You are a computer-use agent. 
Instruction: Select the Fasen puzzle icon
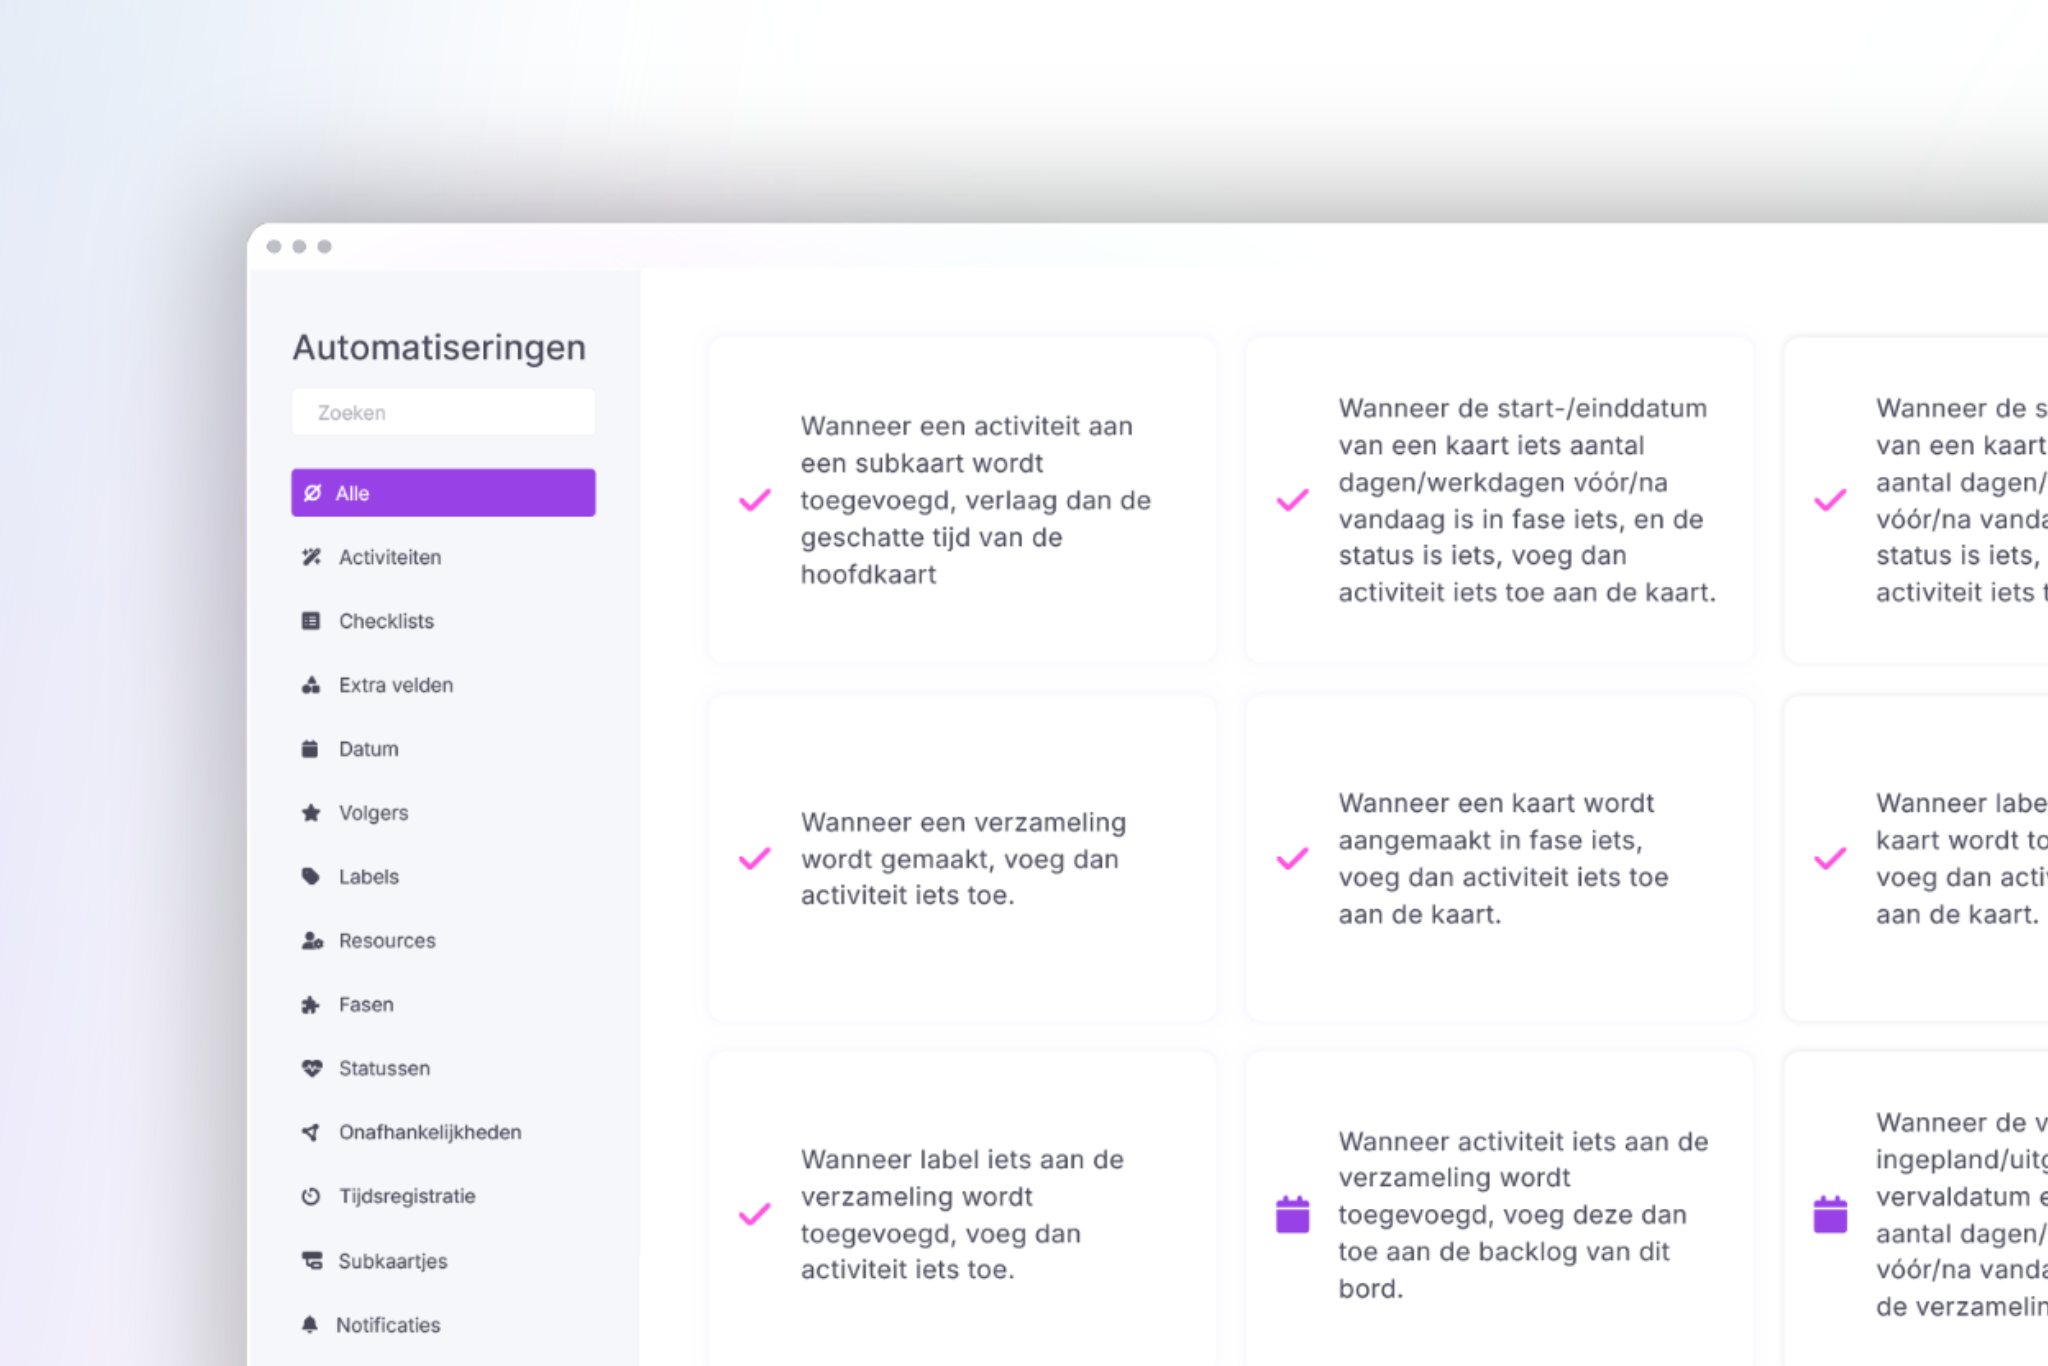point(311,1004)
